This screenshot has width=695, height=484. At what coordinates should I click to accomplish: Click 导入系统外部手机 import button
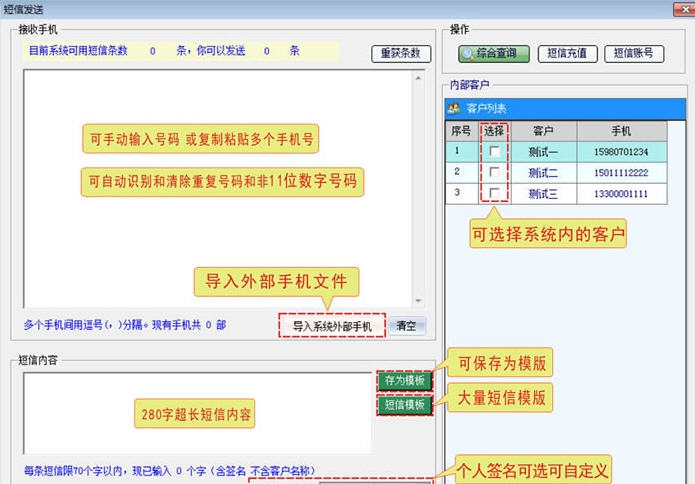click(332, 326)
